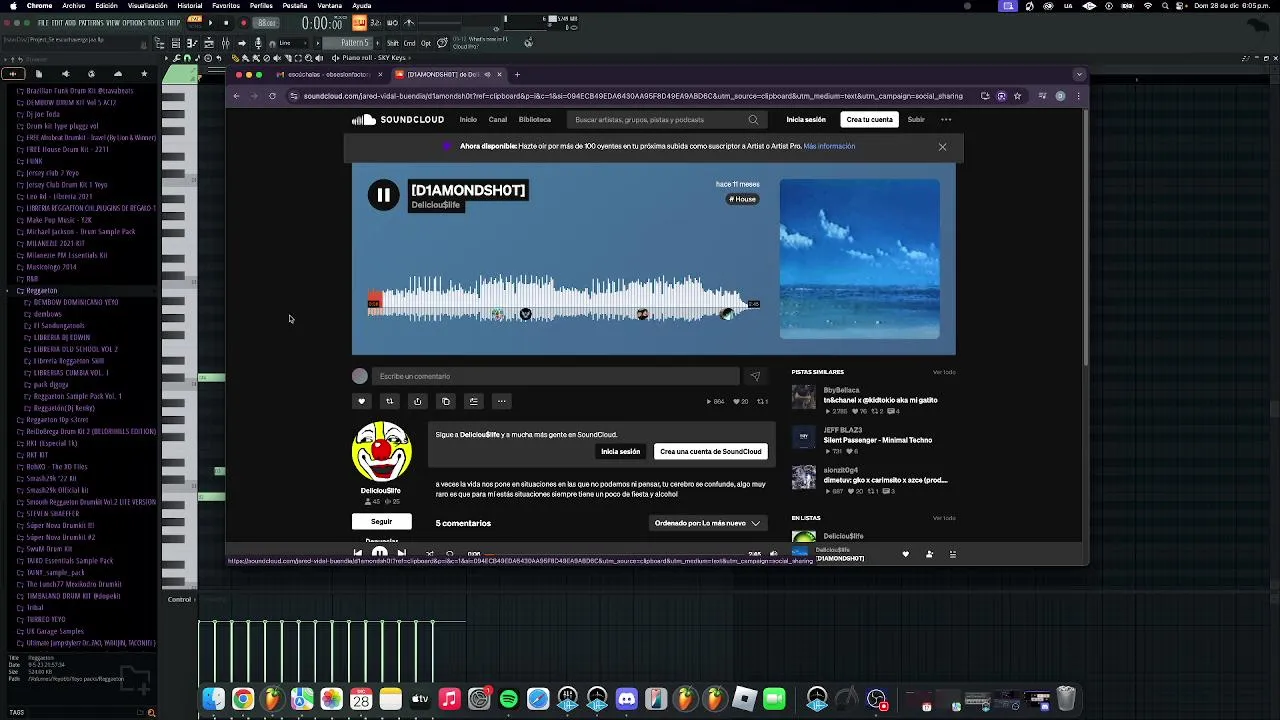1280x720 pixels.
Task: Open macOS Historial menu
Action: pyautogui.click(x=190, y=6)
